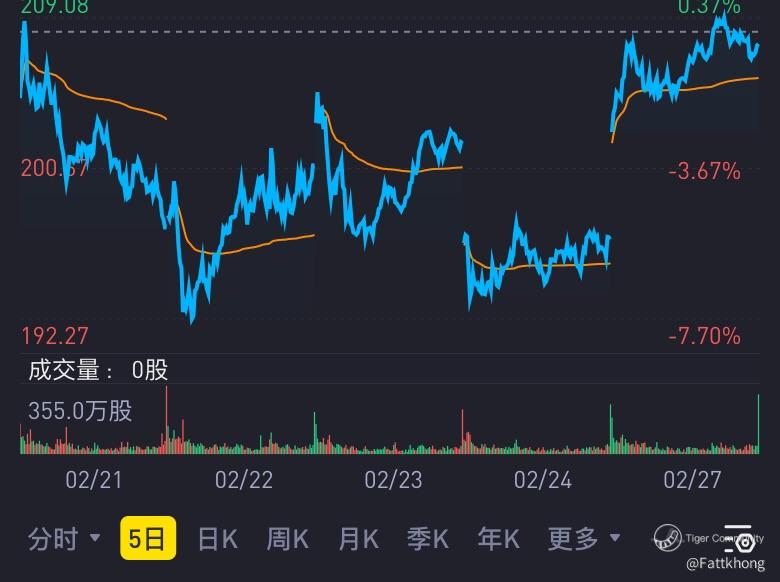
Task: Click the 02/24 date label
Action: 543,480
